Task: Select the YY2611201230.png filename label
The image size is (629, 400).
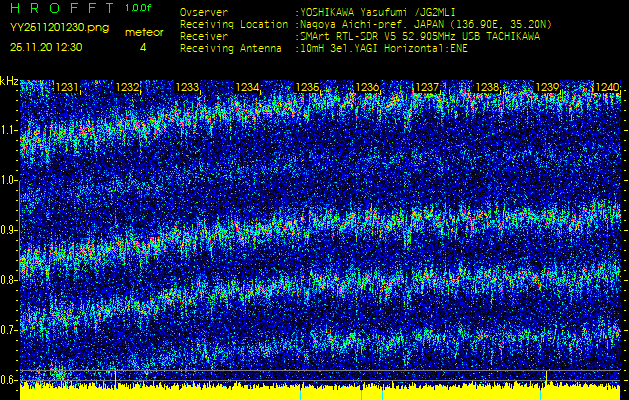Action: [58, 28]
